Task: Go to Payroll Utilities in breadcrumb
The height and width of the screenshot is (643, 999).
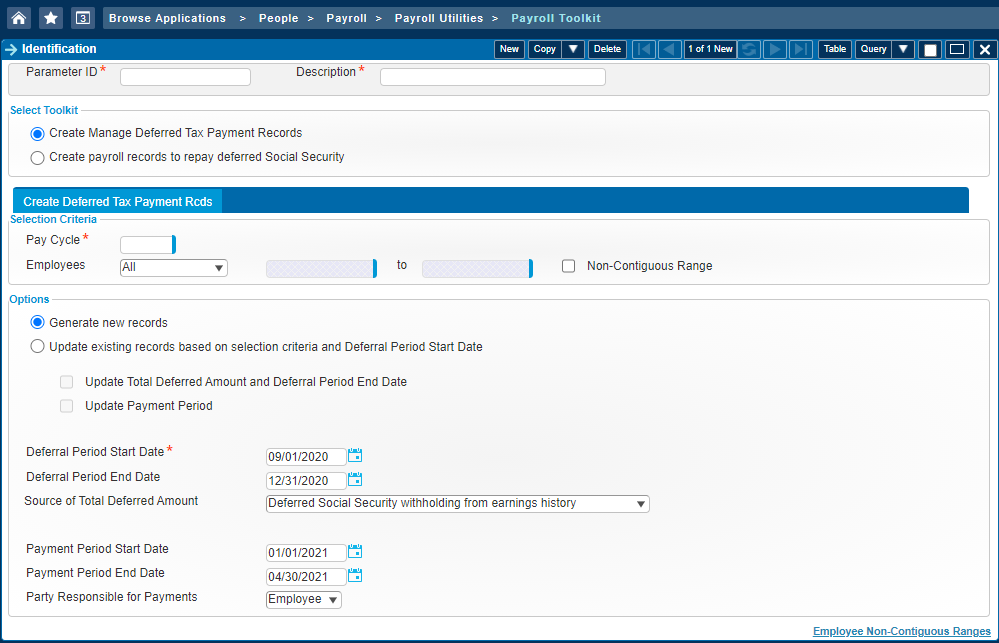Action: [438, 18]
